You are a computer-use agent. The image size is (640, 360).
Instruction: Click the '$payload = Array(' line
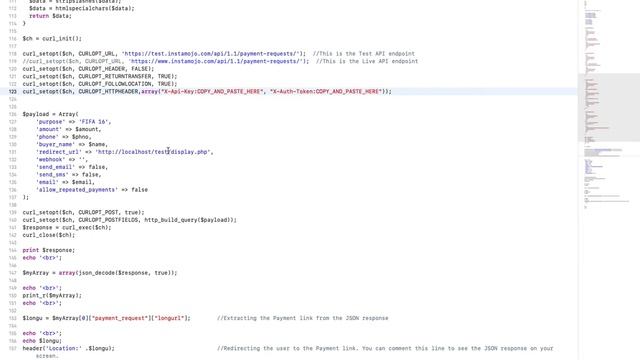(x=51, y=114)
